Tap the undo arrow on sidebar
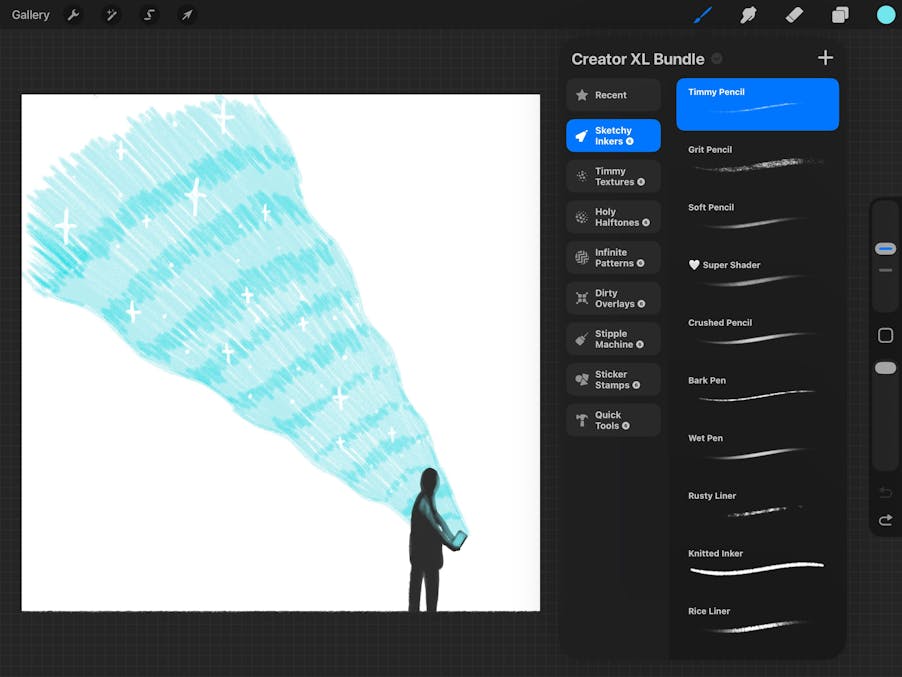The image size is (902, 677). [885, 493]
